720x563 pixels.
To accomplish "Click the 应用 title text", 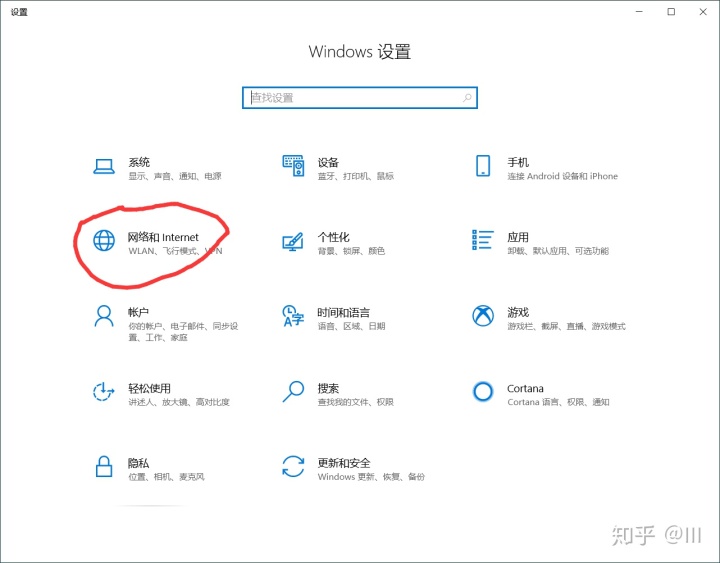I will (518, 237).
